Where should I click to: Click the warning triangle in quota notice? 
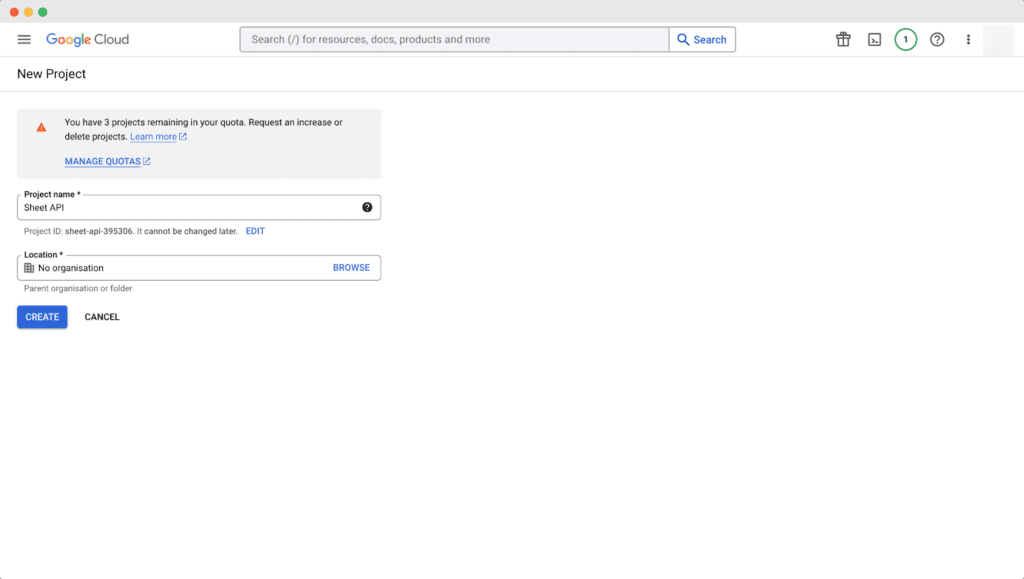coord(41,126)
